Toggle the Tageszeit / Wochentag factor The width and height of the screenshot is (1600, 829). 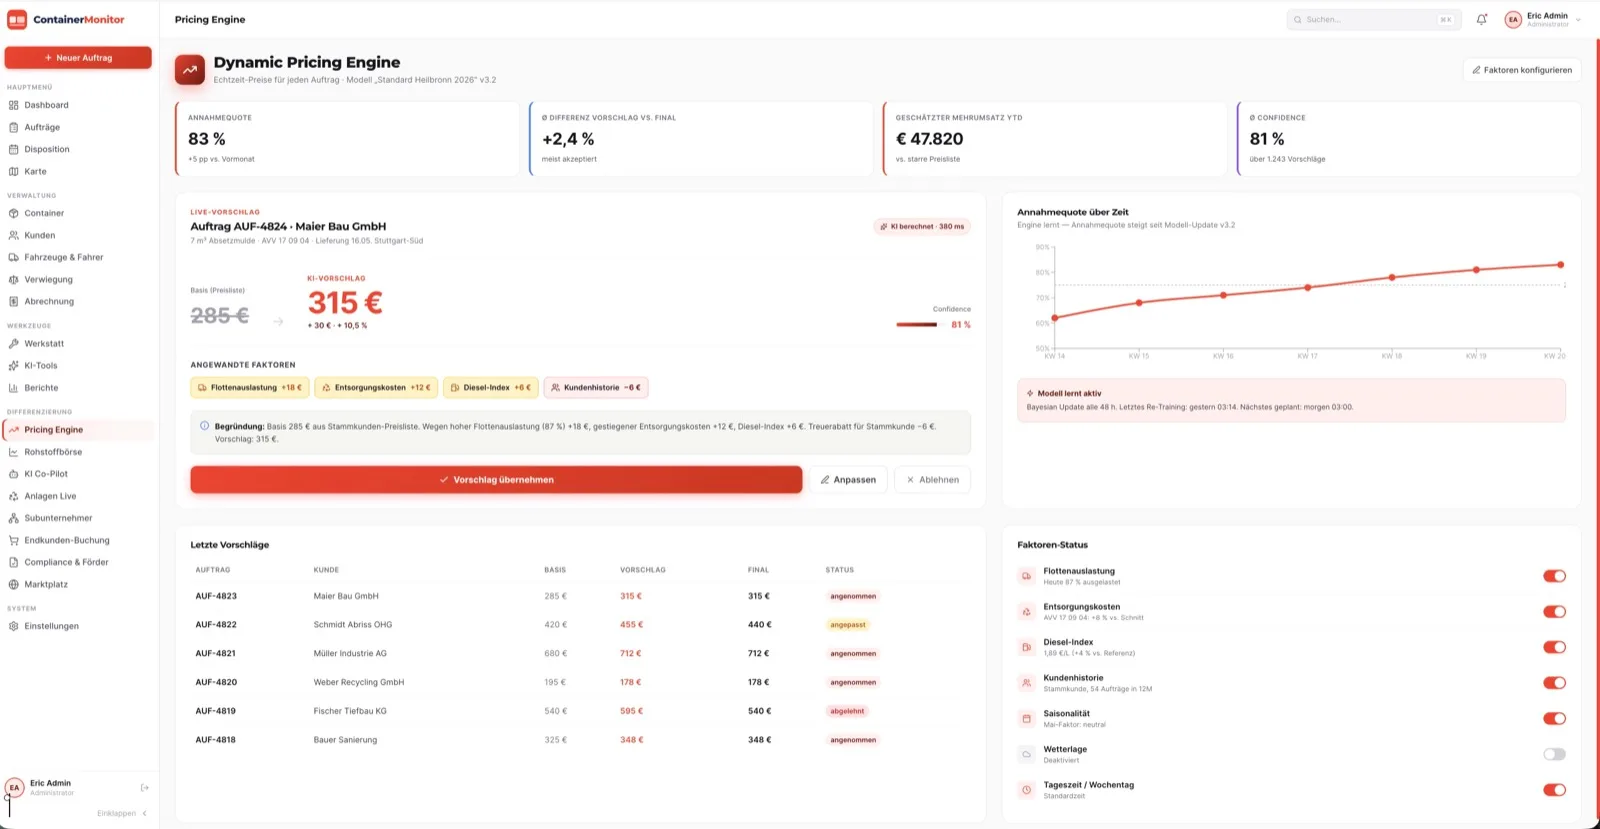click(x=1554, y=790)
